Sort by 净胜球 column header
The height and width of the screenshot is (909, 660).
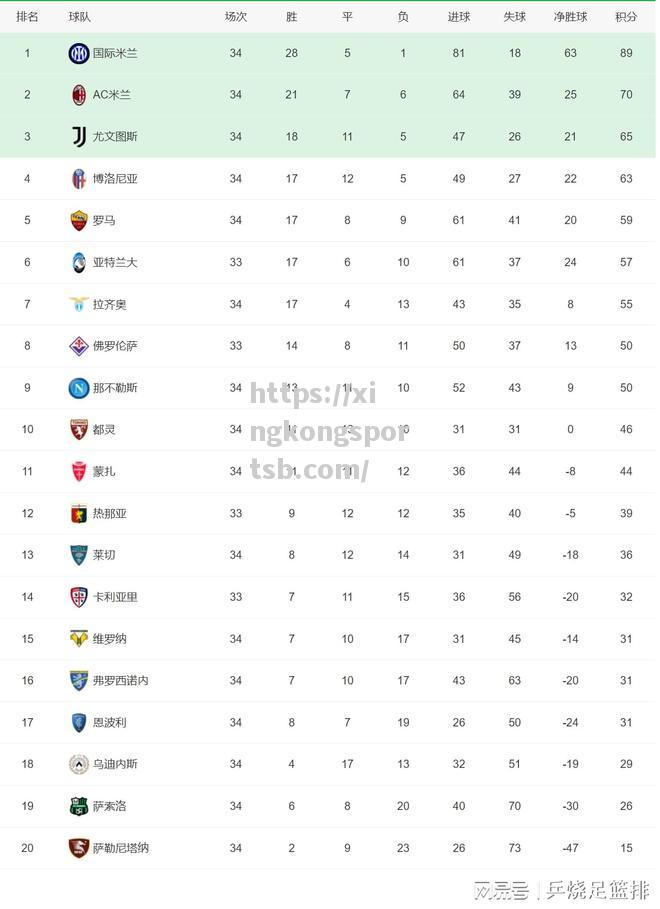point(570,17)
